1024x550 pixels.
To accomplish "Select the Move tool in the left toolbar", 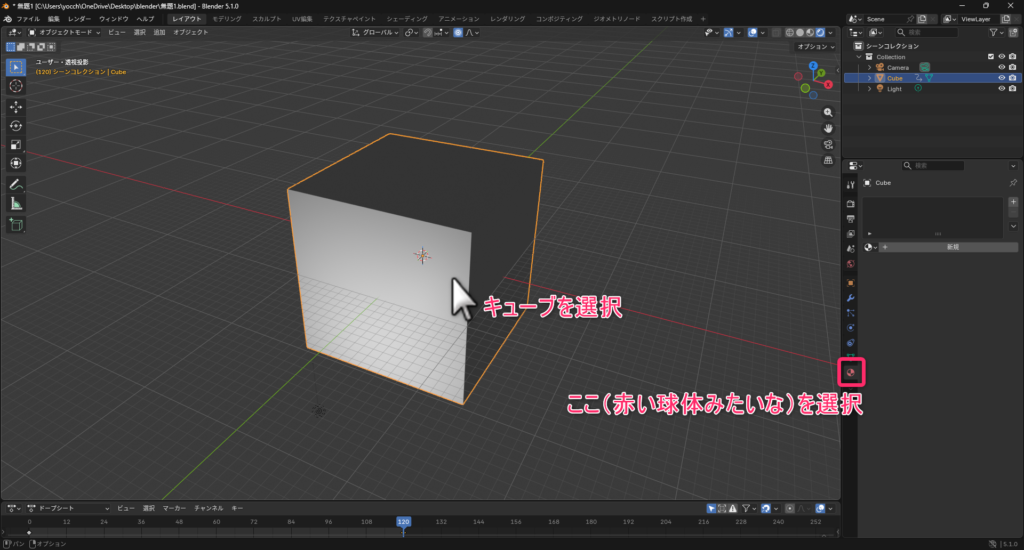I will [16, 106].
